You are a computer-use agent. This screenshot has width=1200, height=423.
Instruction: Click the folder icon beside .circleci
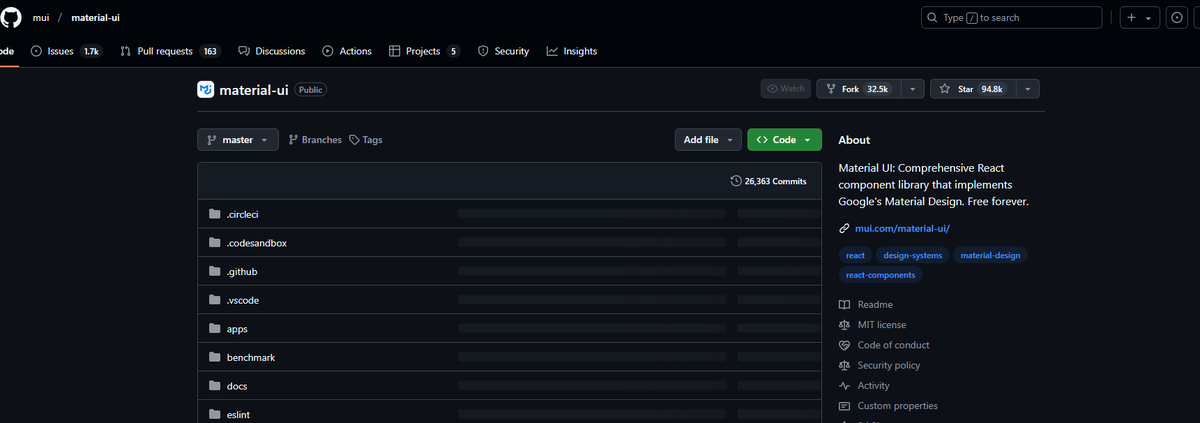click(x=214, y=215)
